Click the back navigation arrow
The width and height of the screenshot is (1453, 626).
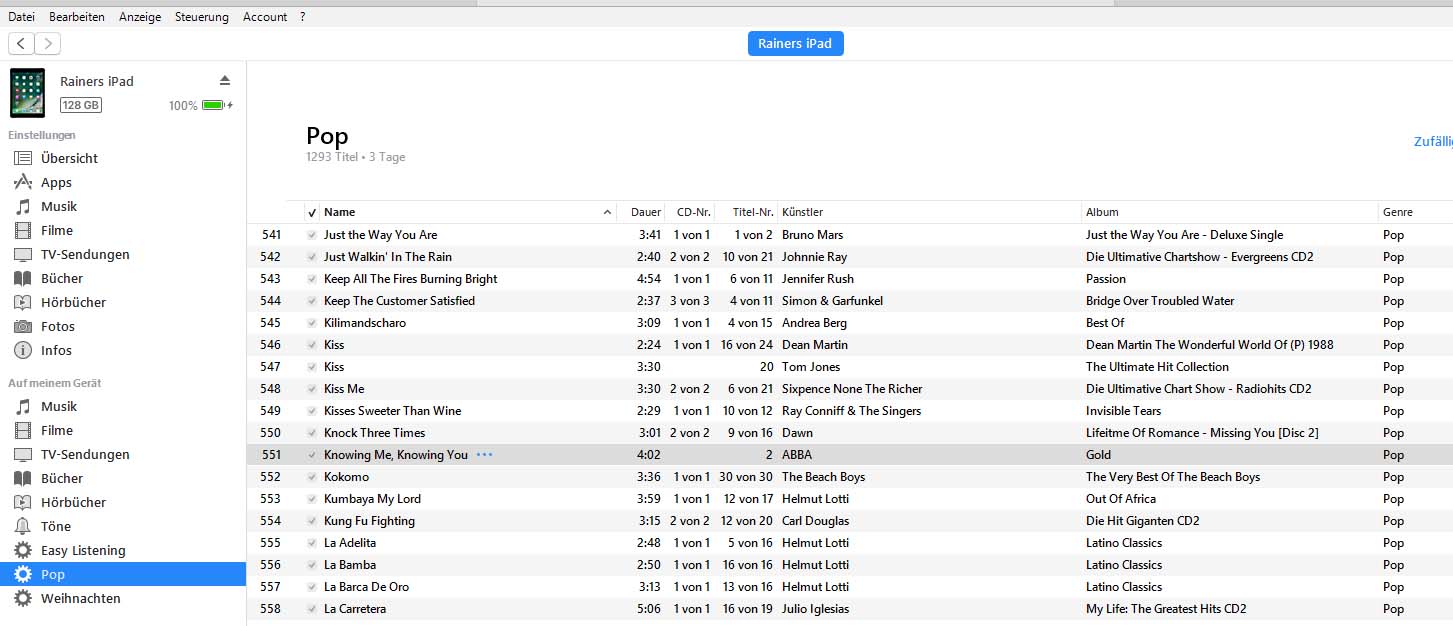point(21,43)
